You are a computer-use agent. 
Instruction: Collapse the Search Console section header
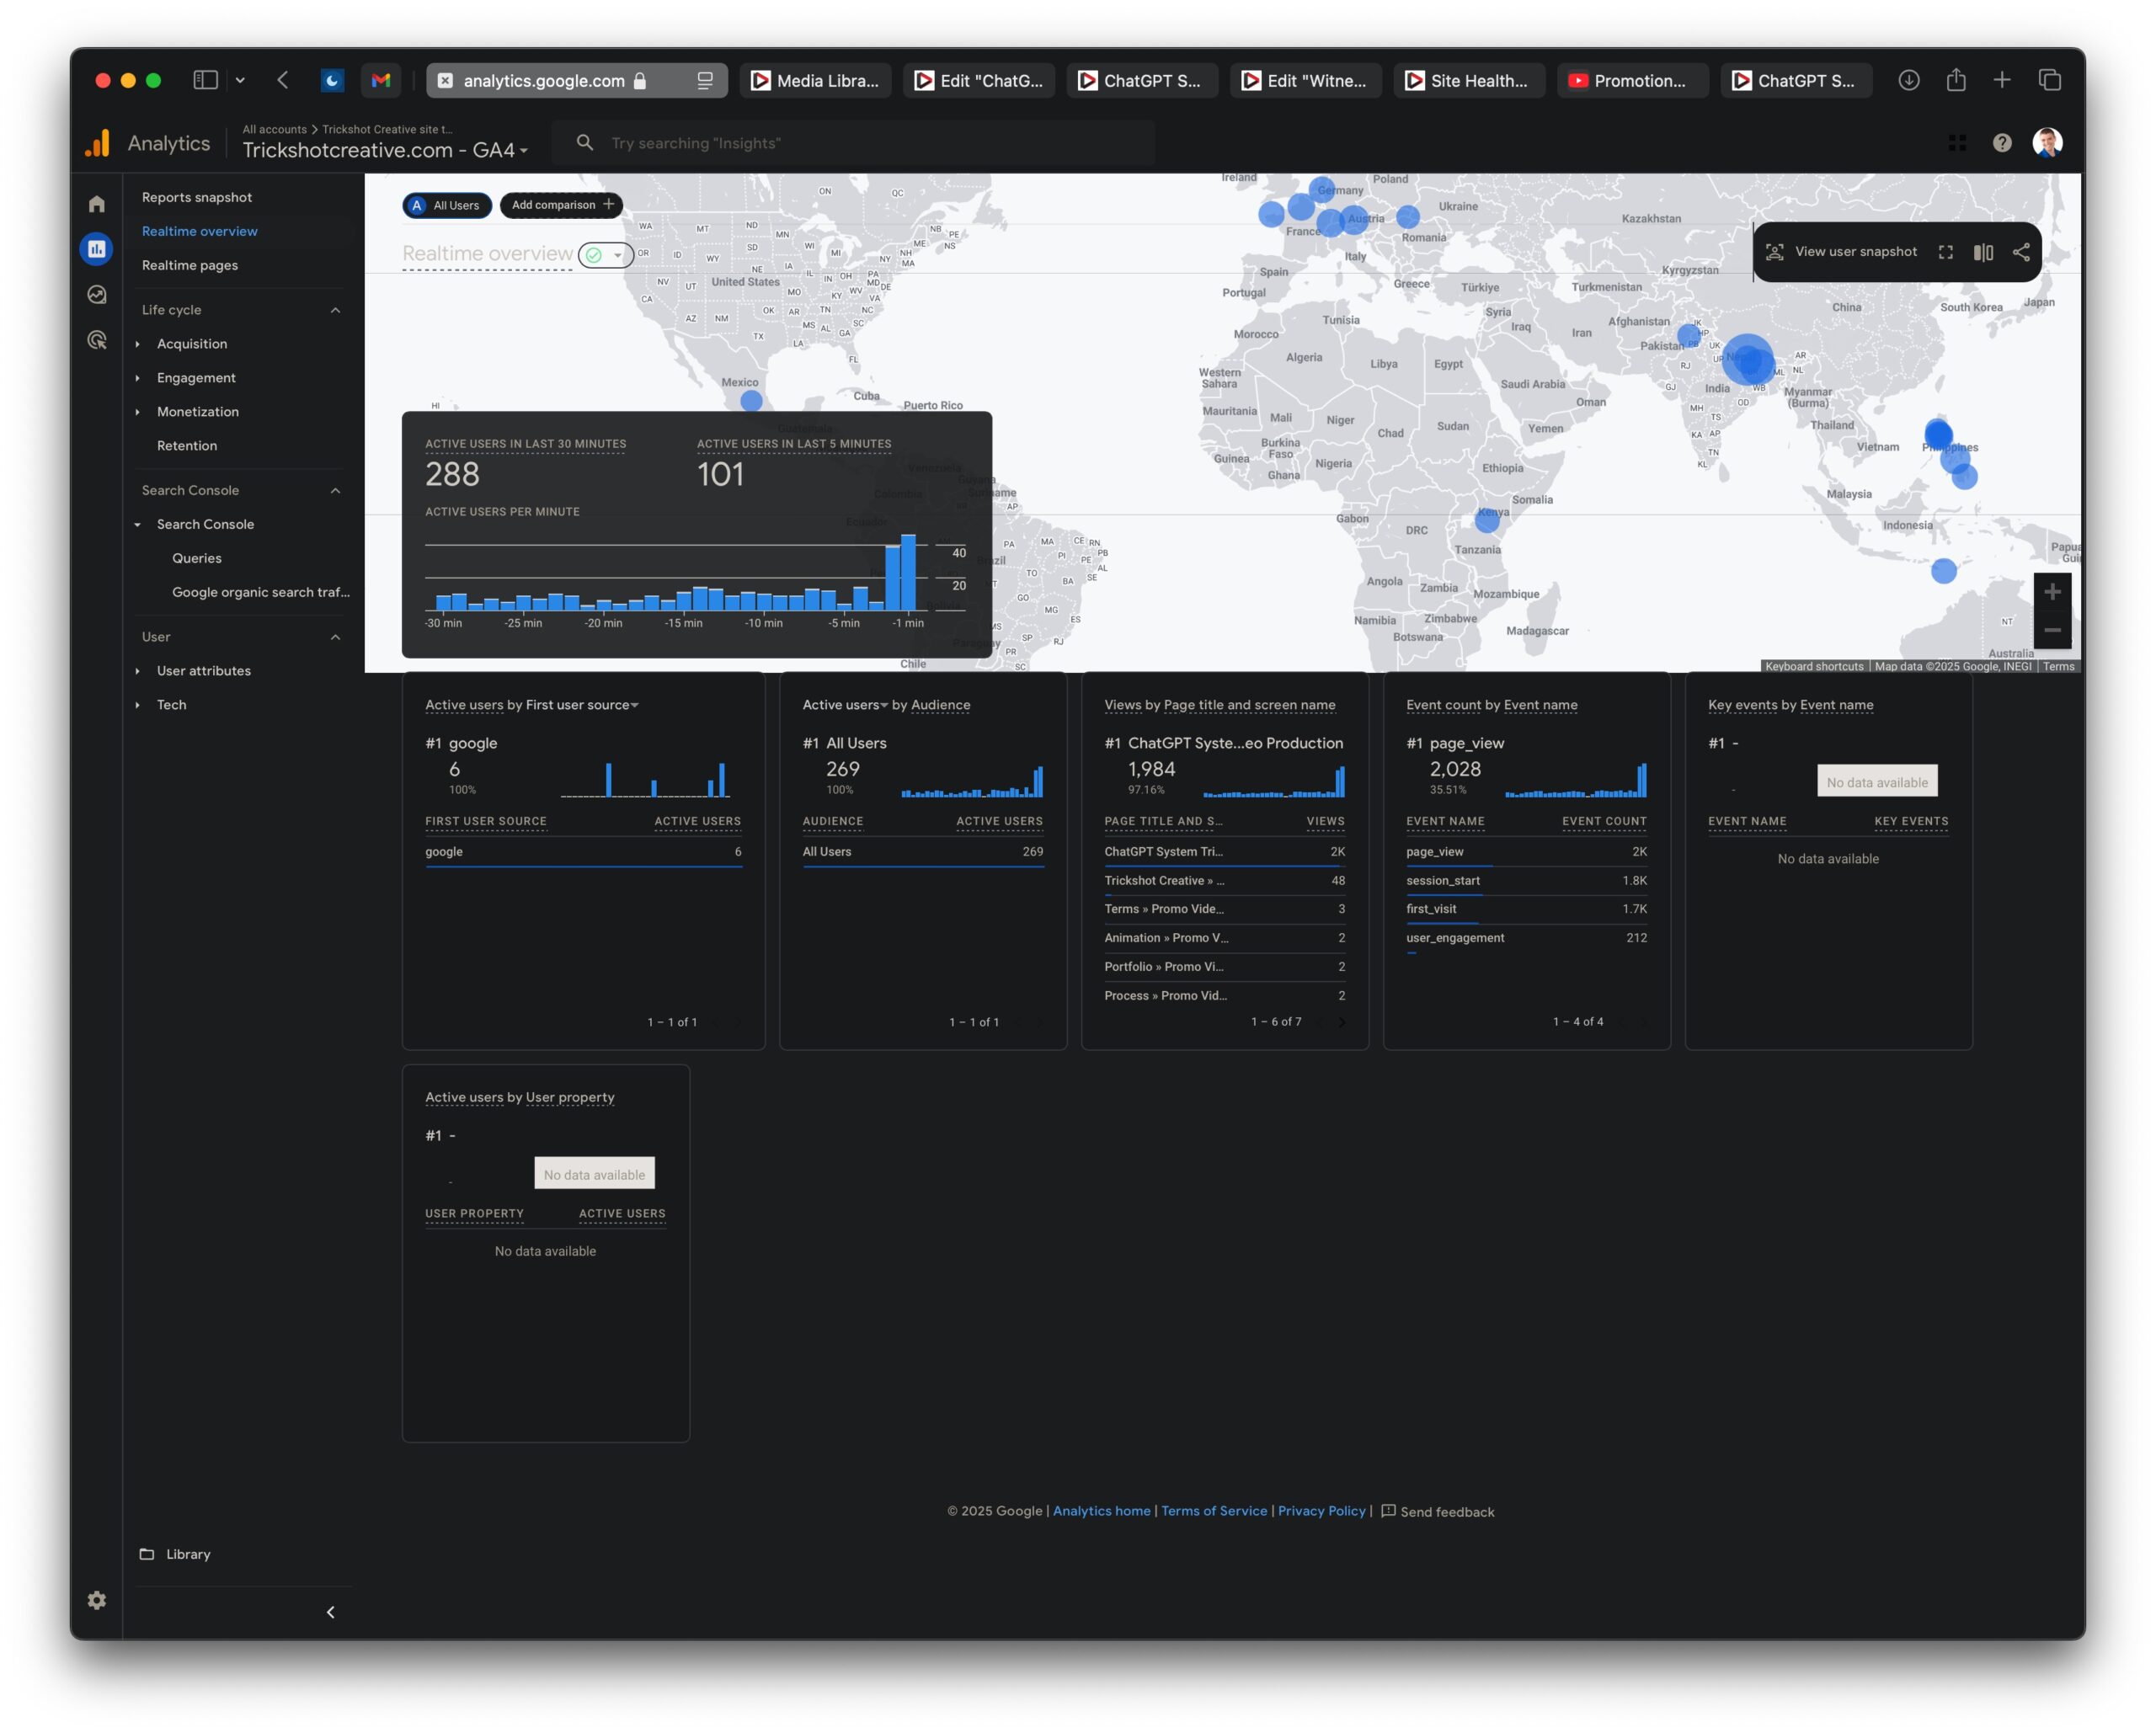(336, 490)
